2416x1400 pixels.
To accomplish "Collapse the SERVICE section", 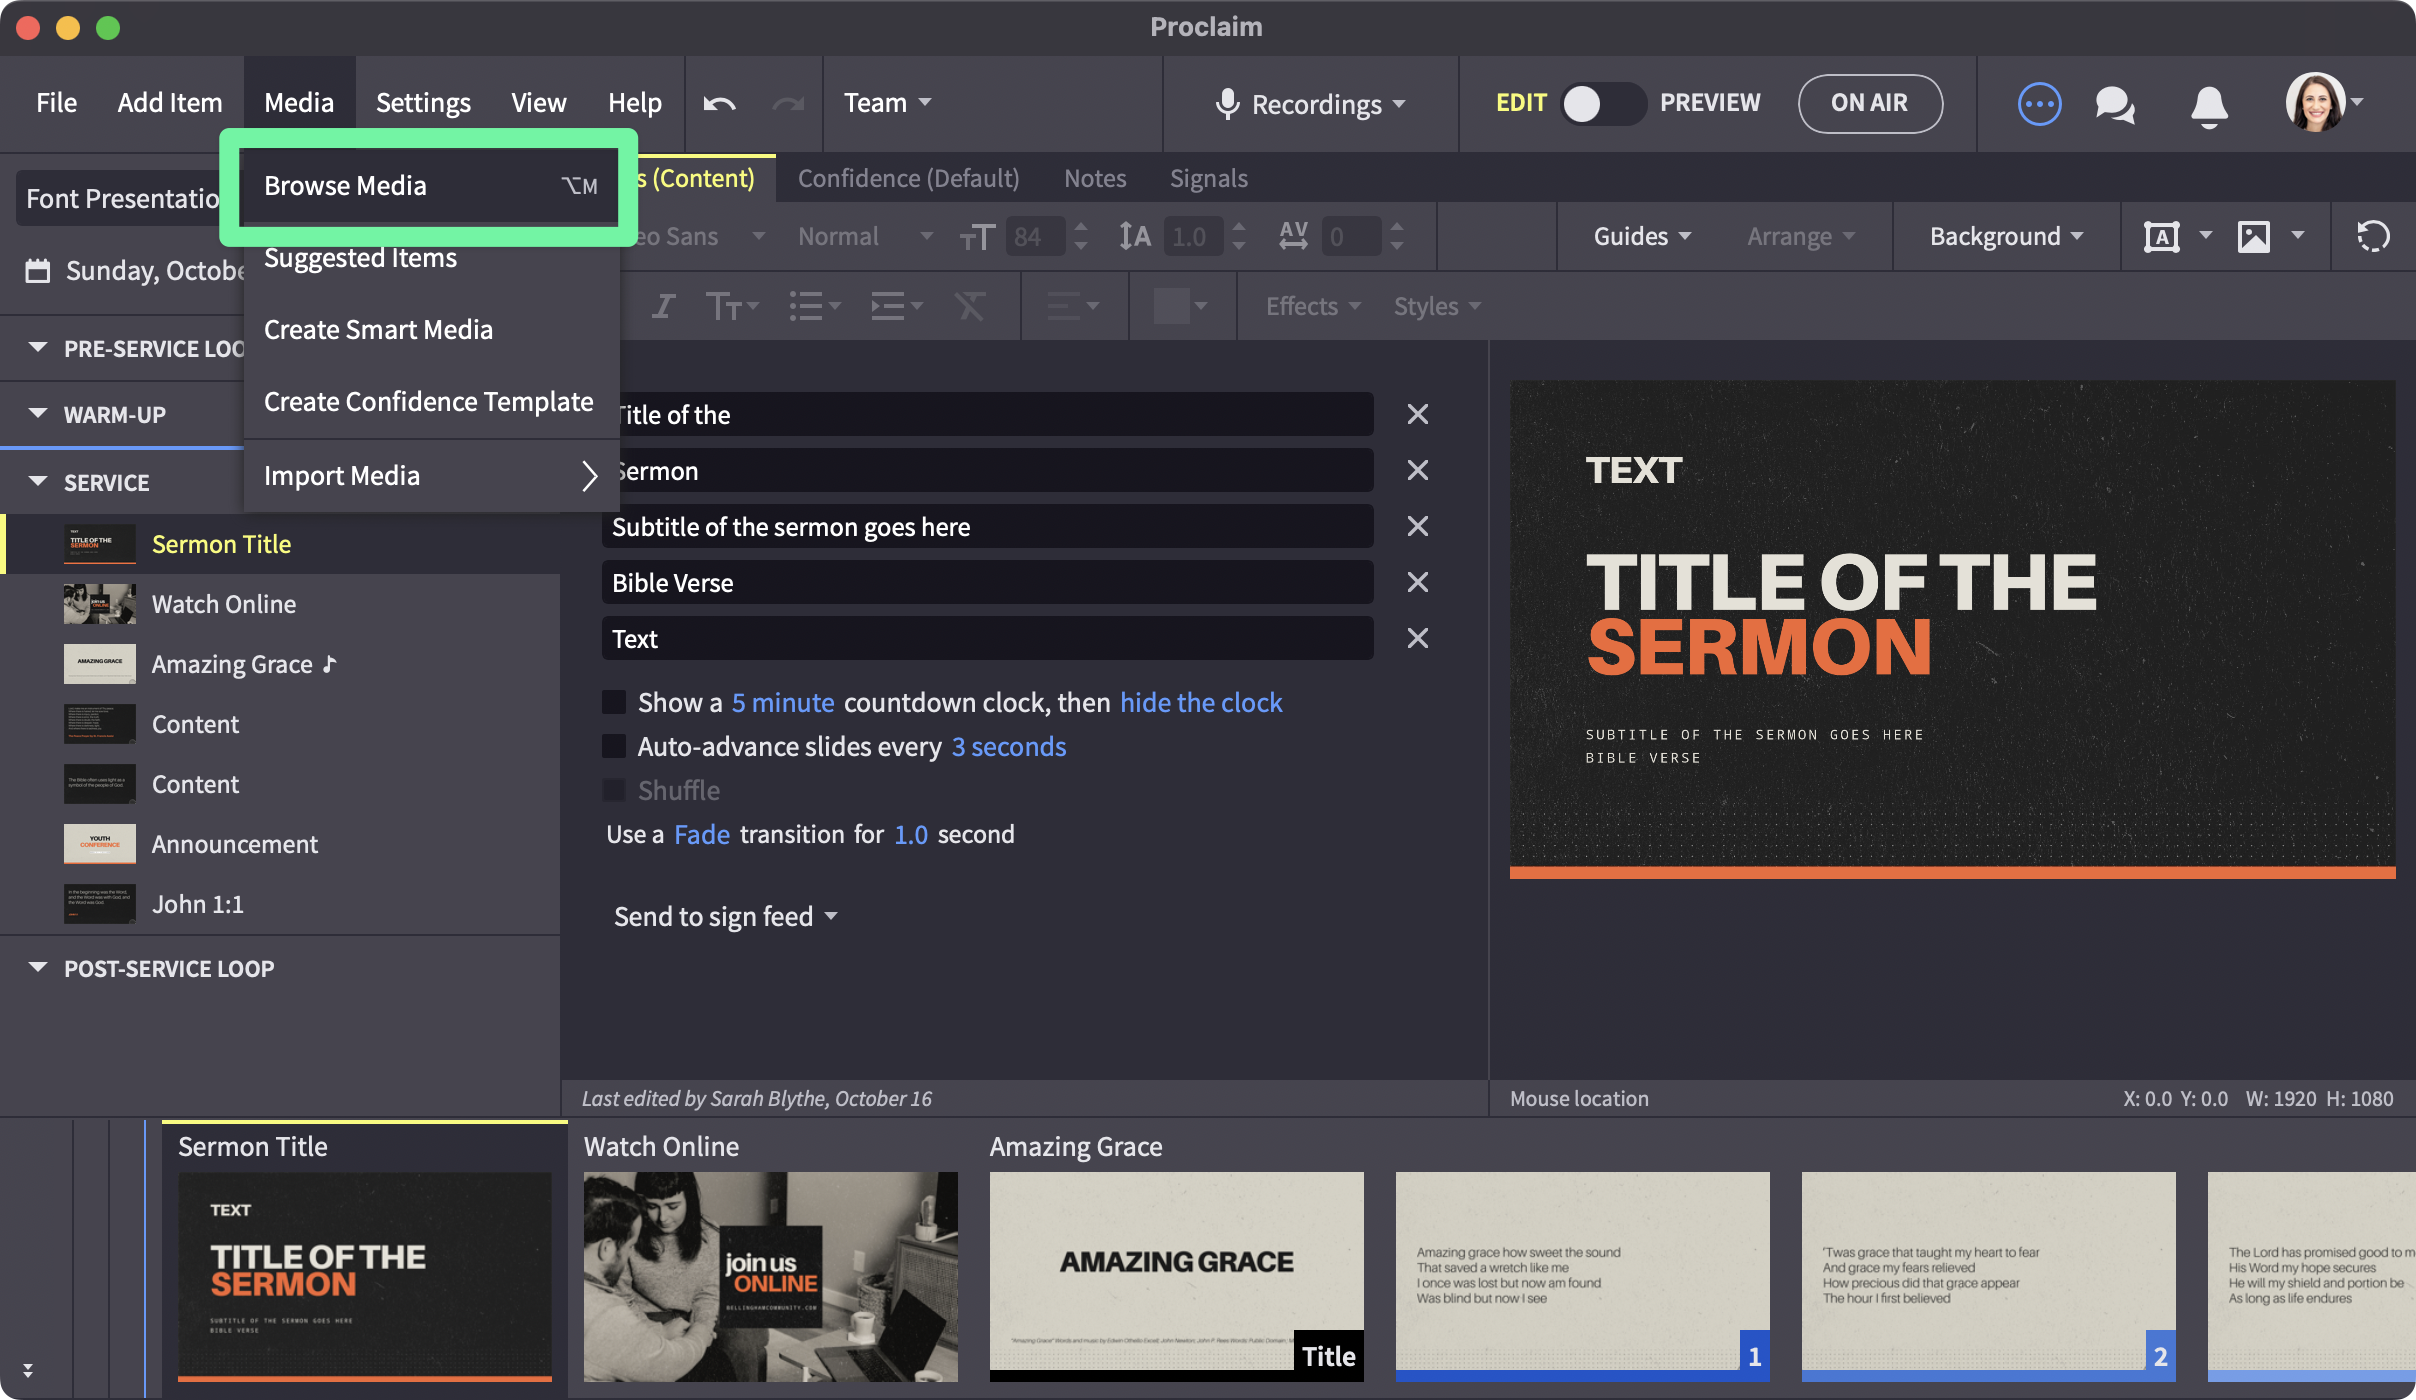I will click(38, 482).
